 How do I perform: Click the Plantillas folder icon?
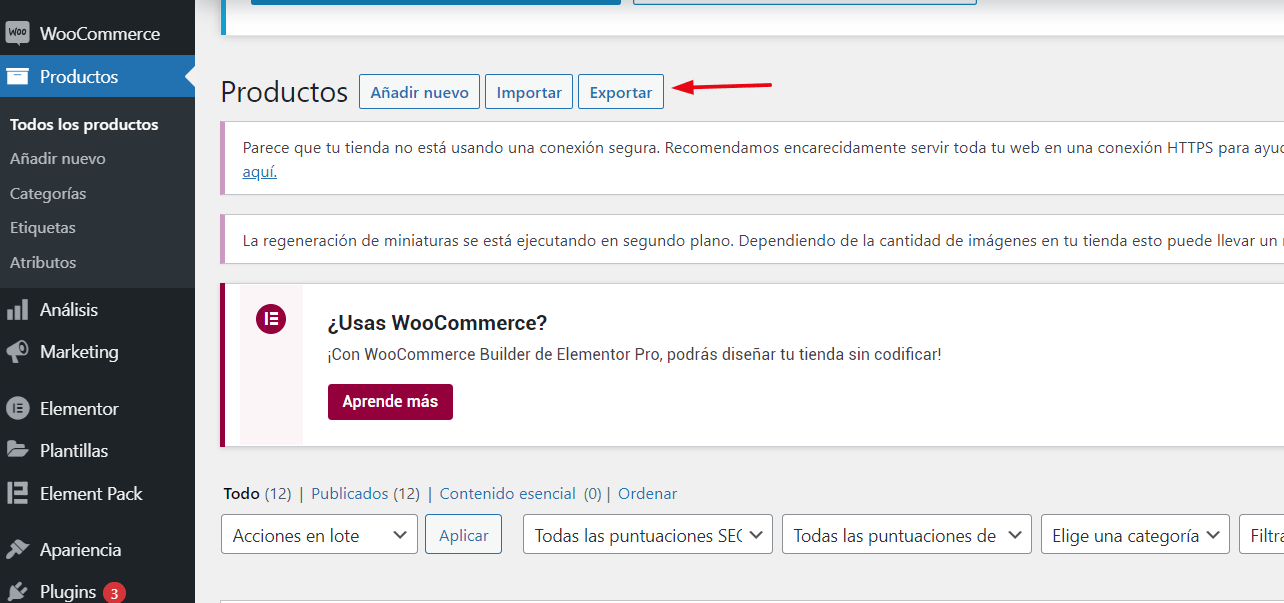pyautogui.click(x=17, y=450)
